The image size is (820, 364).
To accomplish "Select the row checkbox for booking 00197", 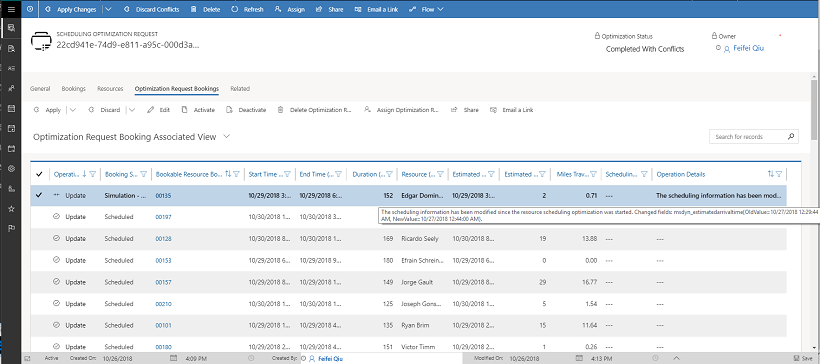I will (39, 217).
